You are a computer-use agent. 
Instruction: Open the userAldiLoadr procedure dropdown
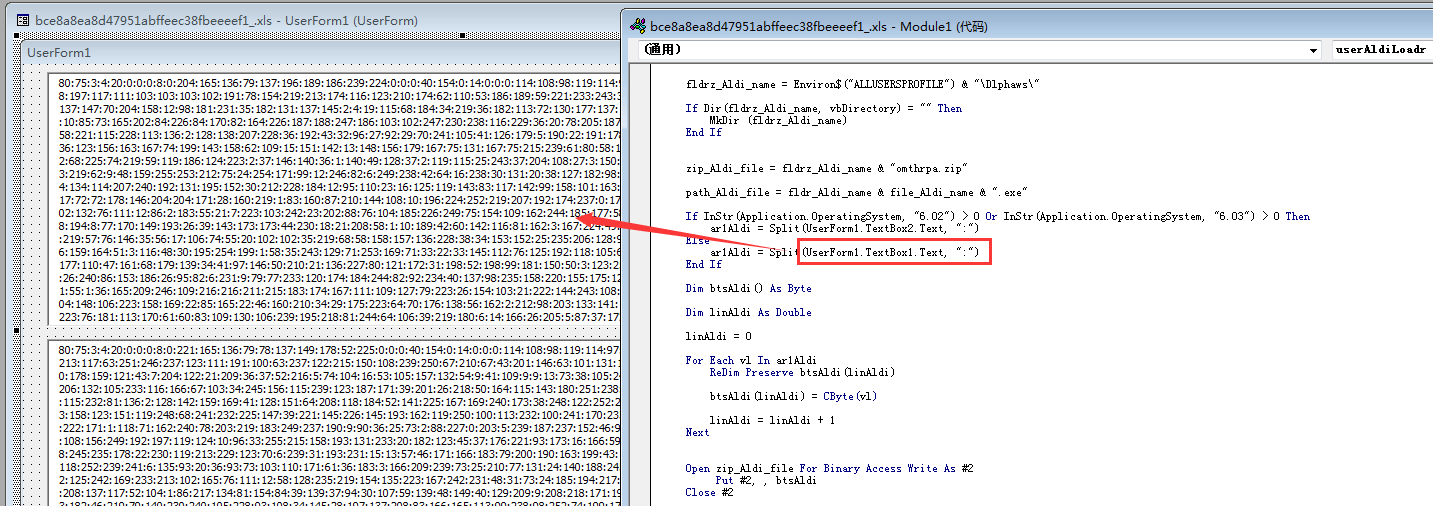pos(1382,49)
